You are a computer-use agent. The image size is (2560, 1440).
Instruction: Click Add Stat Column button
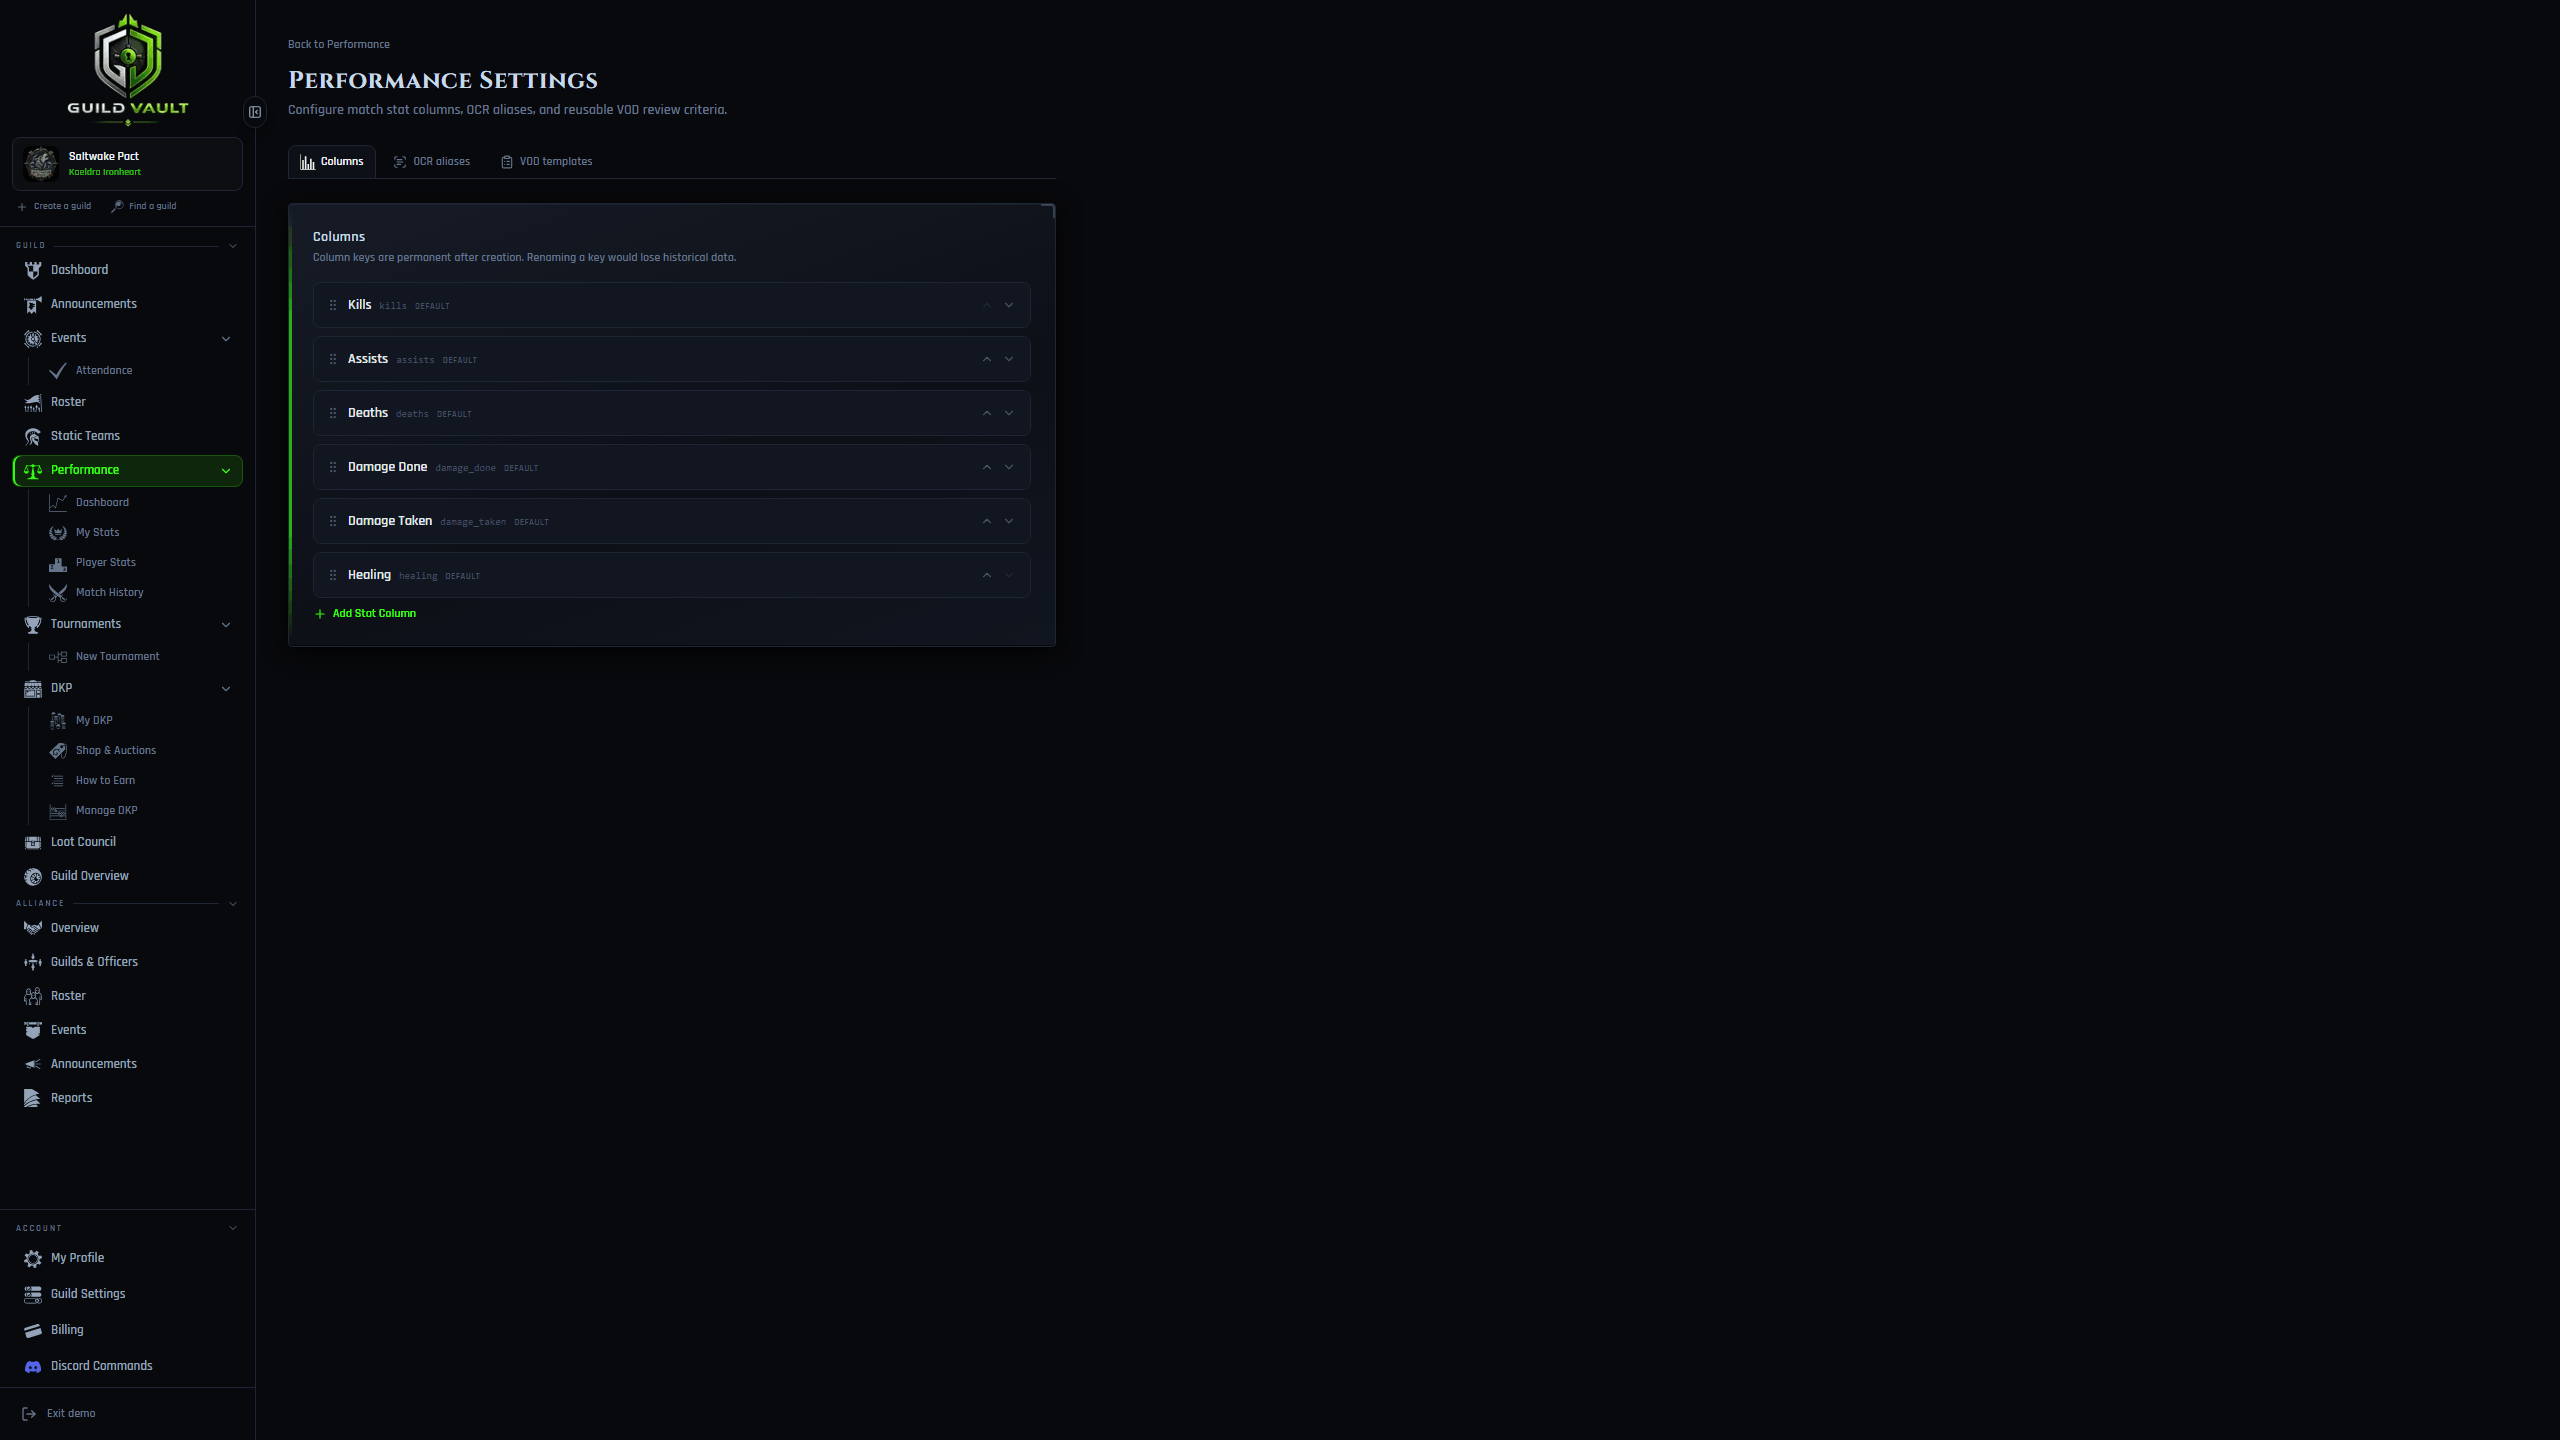coord(365,614)
